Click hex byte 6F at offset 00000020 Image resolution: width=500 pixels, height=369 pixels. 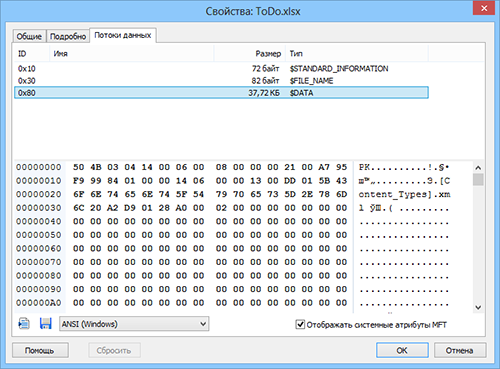tap(79, 194)
